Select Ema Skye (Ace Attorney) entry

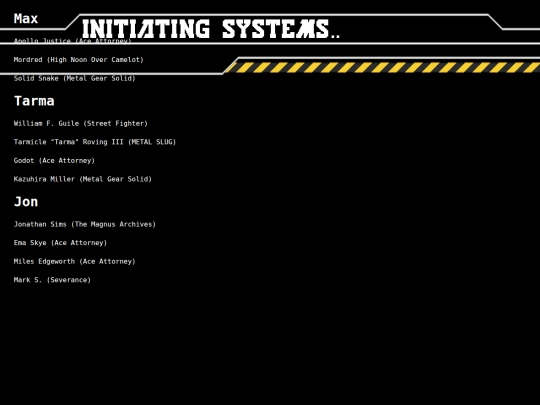pos(60,243)
